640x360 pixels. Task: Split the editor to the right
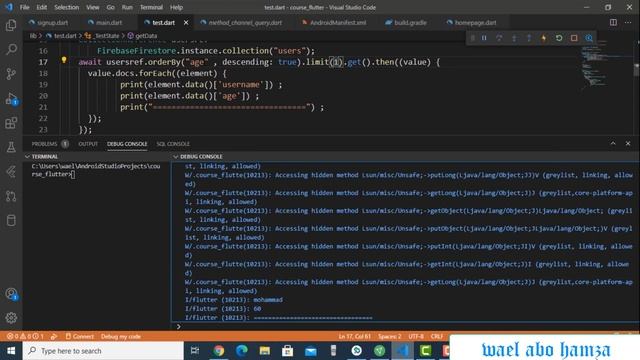(x=613, y=22)
